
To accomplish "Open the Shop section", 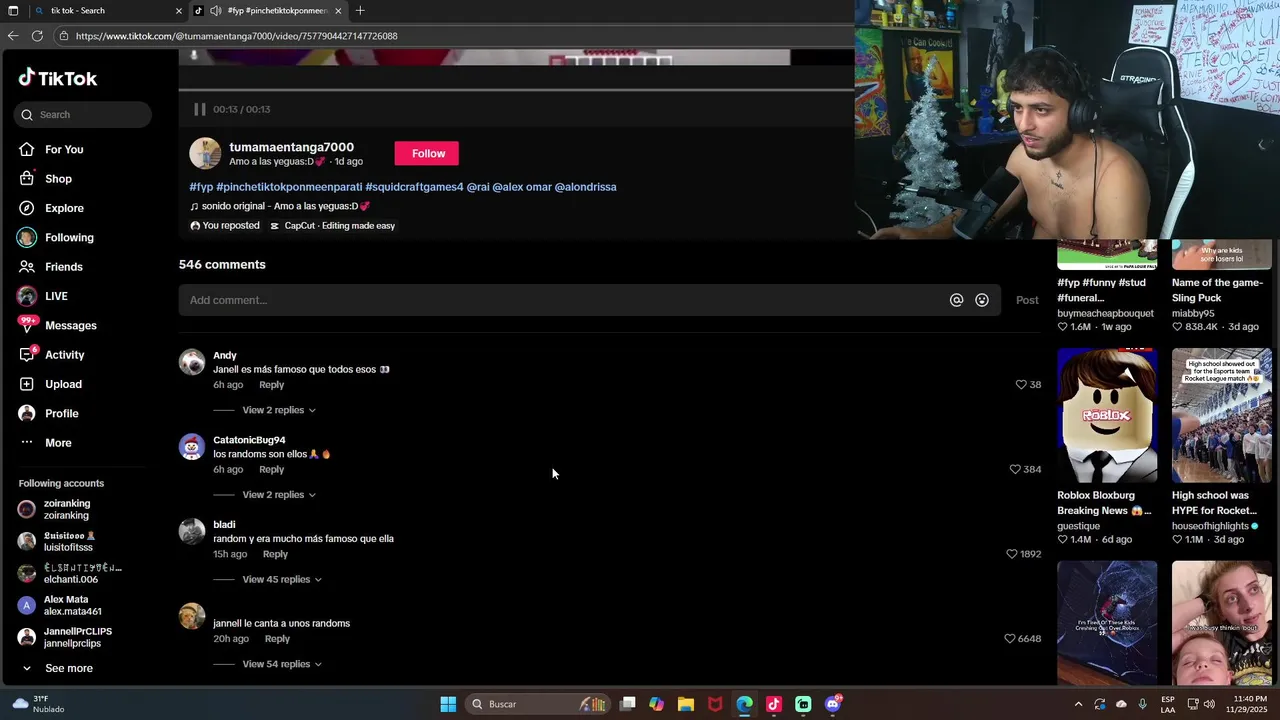I will pyautogui.click(x=58, y=179).
